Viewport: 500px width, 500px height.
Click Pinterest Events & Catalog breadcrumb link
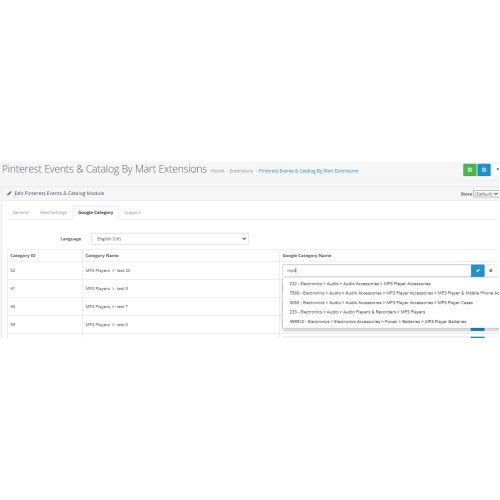pyautogui.click(x=308, y=171)
